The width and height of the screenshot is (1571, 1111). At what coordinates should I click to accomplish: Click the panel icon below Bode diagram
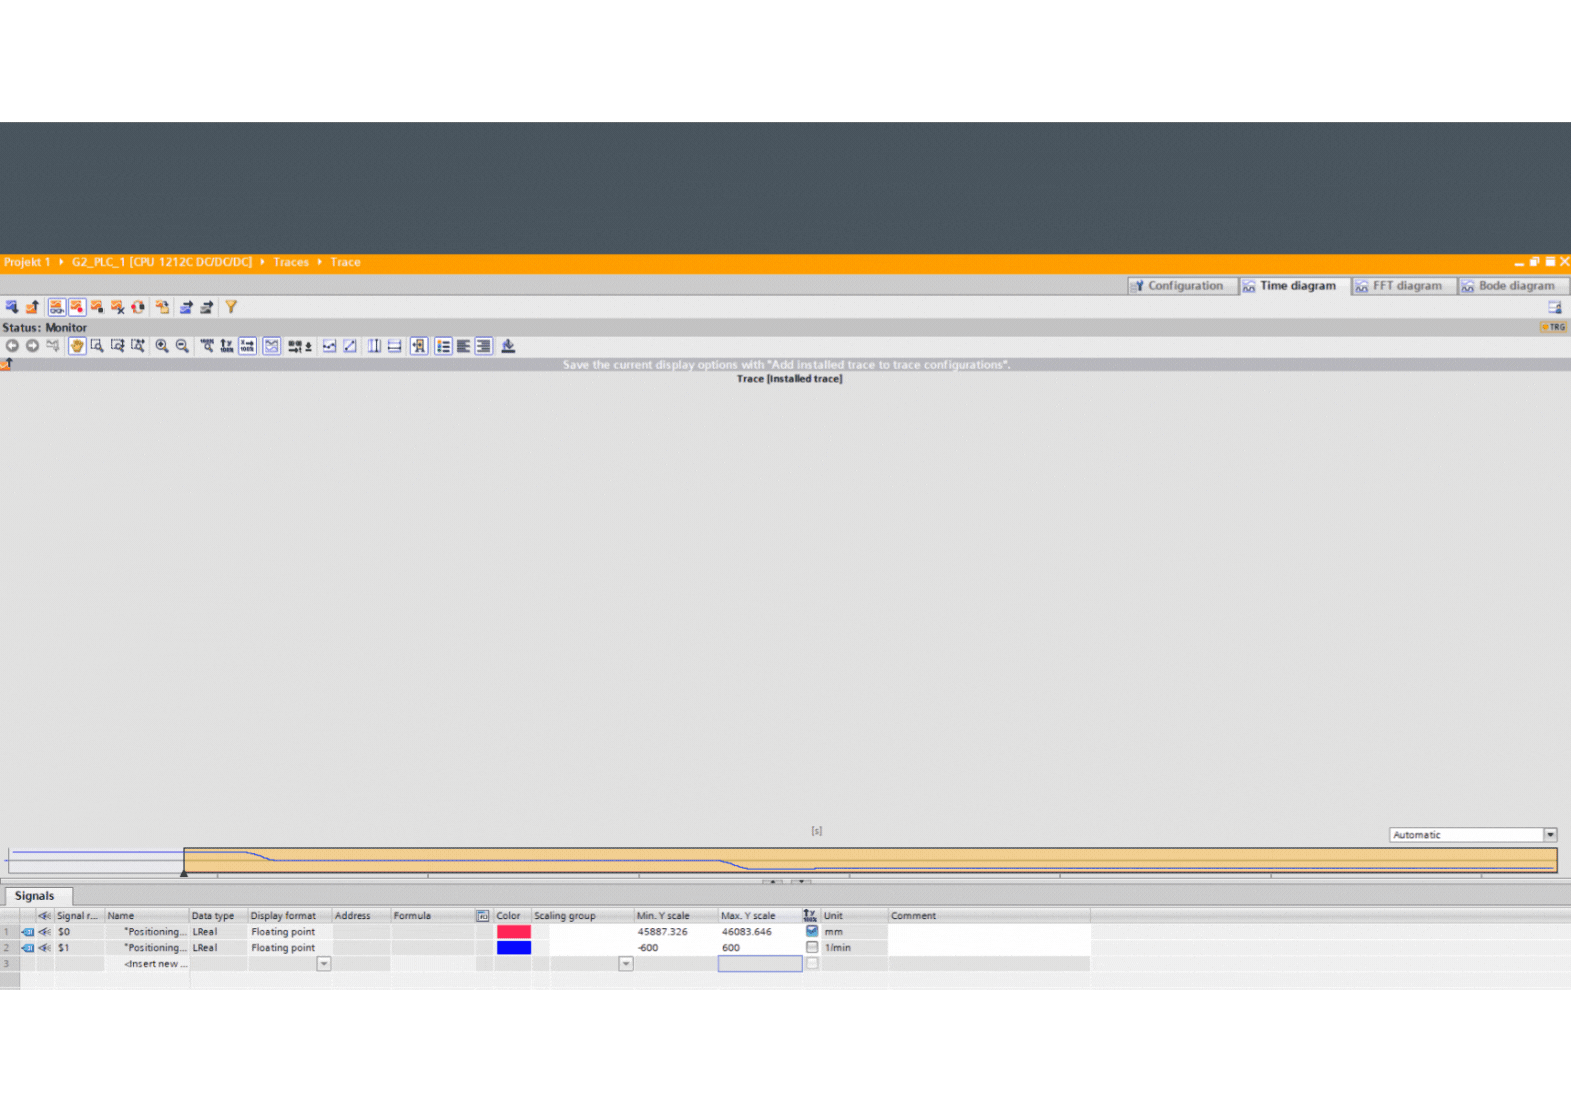coord(1555,307)
